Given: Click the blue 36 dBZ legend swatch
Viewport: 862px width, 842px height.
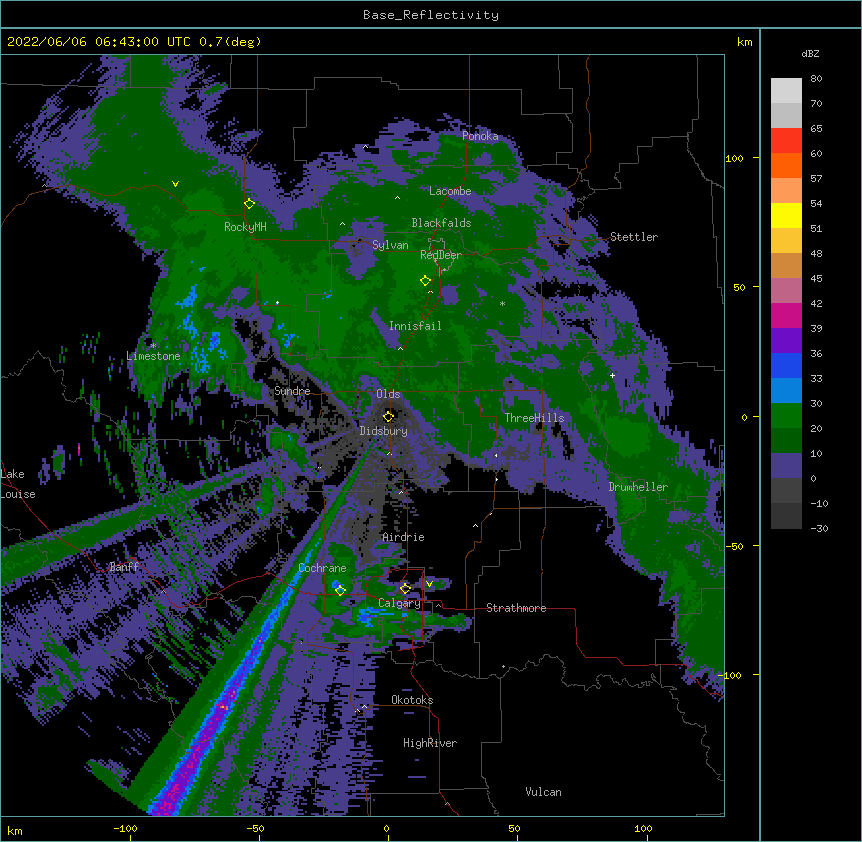Looking at the screenshot, I should [786, 365].
